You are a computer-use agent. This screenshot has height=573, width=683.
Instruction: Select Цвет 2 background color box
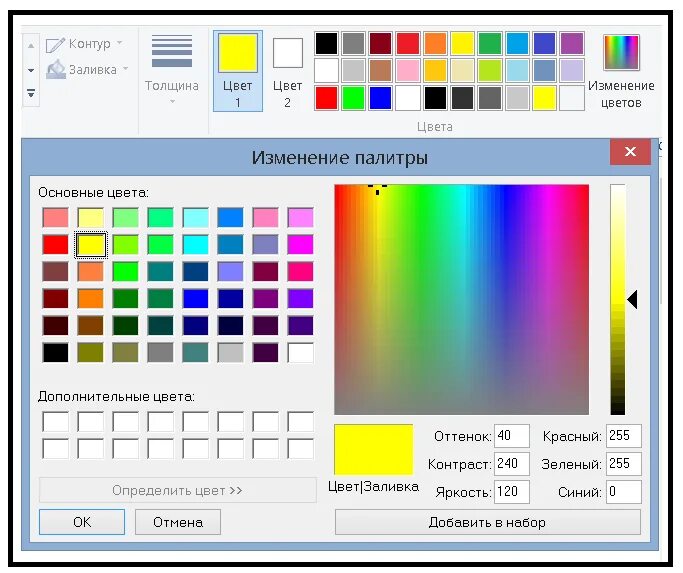coord(287,71)
